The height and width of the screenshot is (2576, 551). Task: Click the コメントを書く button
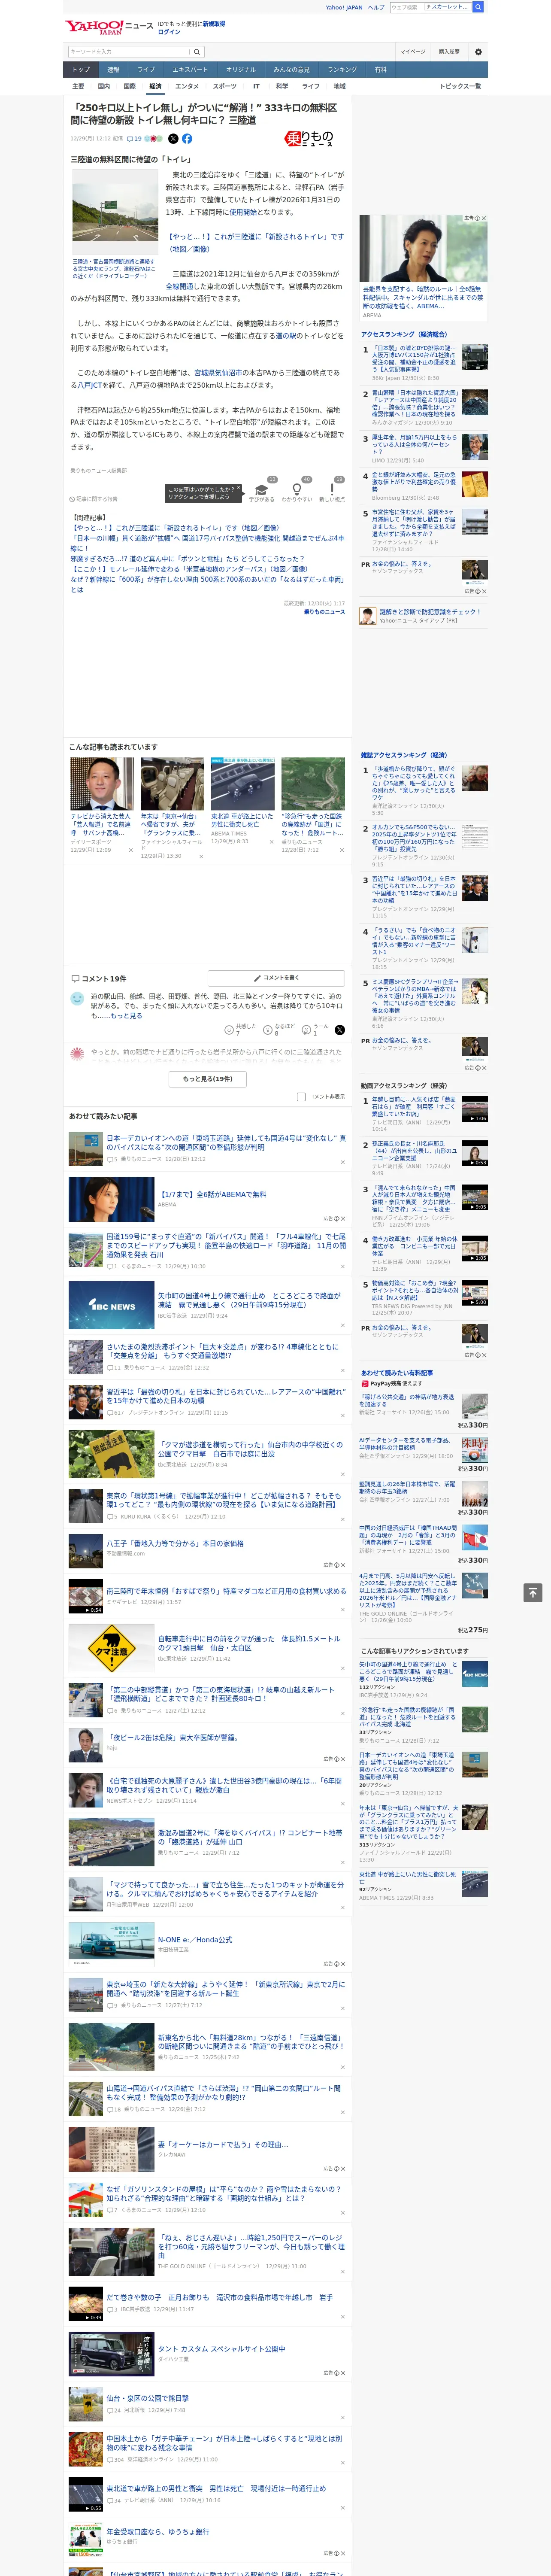[x=276, y=977]
